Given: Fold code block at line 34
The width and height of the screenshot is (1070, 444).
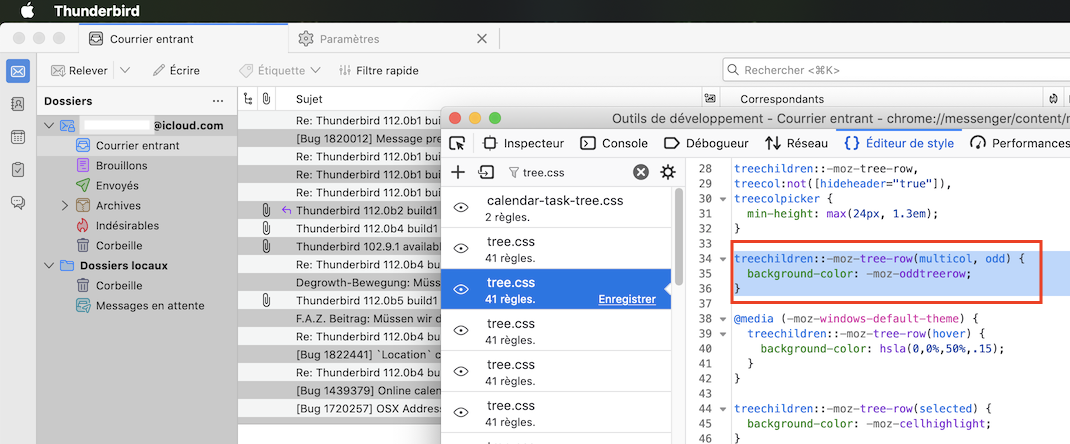Looking at the screenshot, I should coord(723,259).
